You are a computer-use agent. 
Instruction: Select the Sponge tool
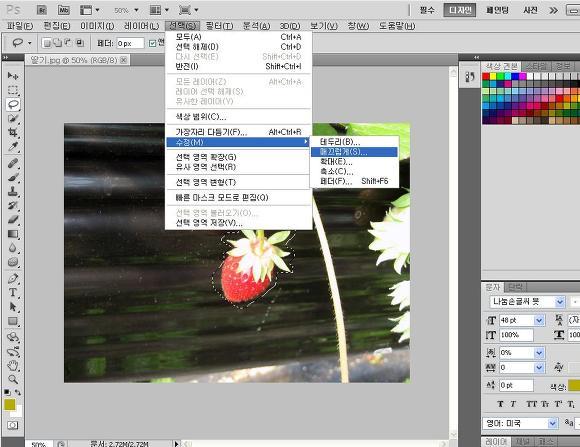tap(13, 262)
